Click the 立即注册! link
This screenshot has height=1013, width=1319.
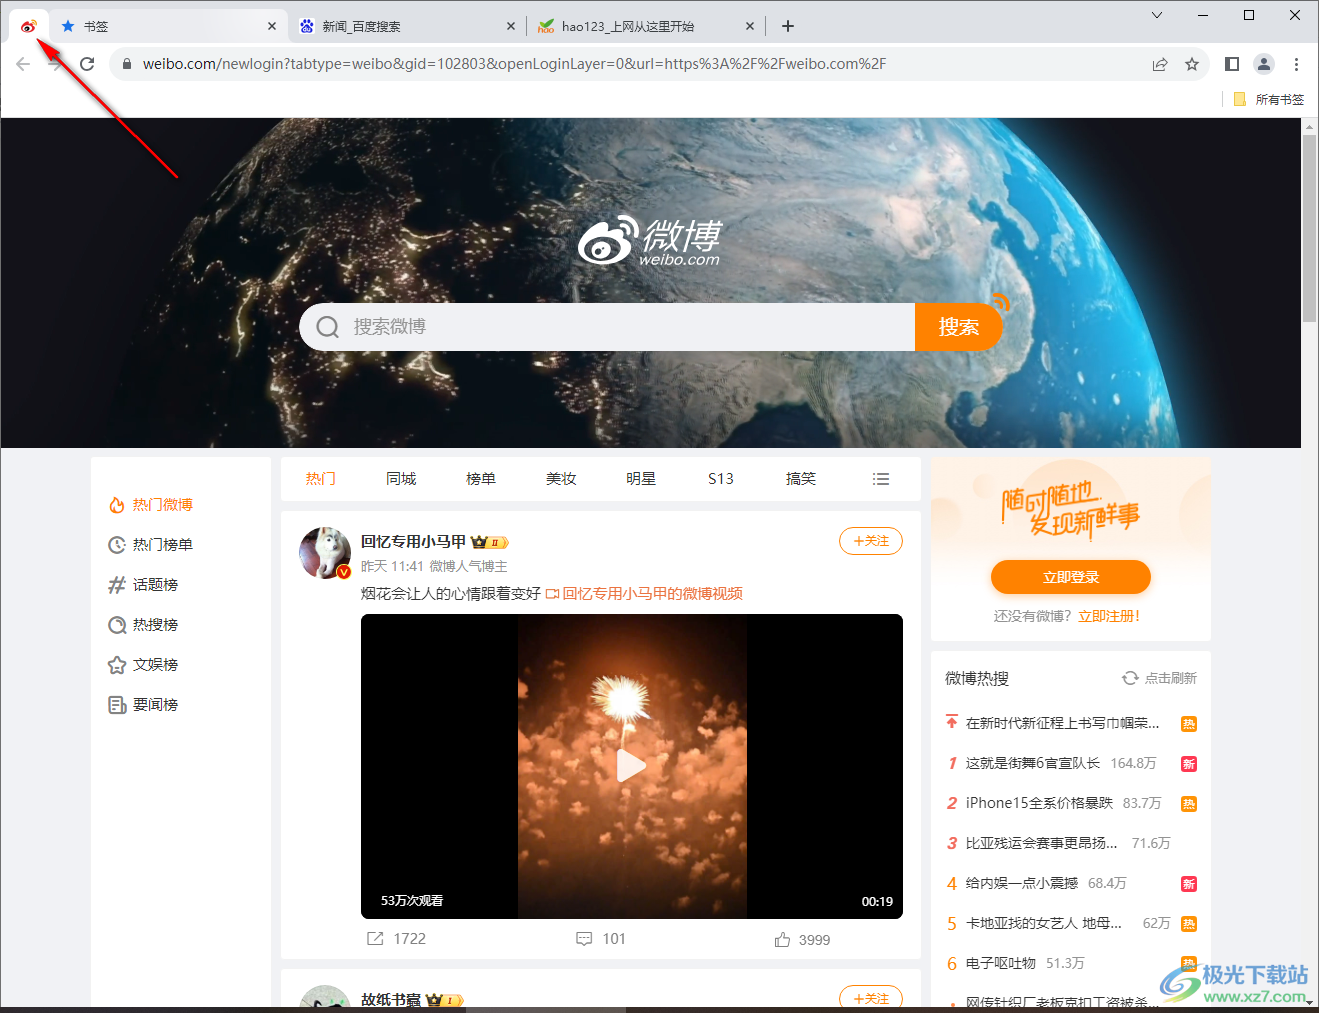click(x=1109, y=616)
